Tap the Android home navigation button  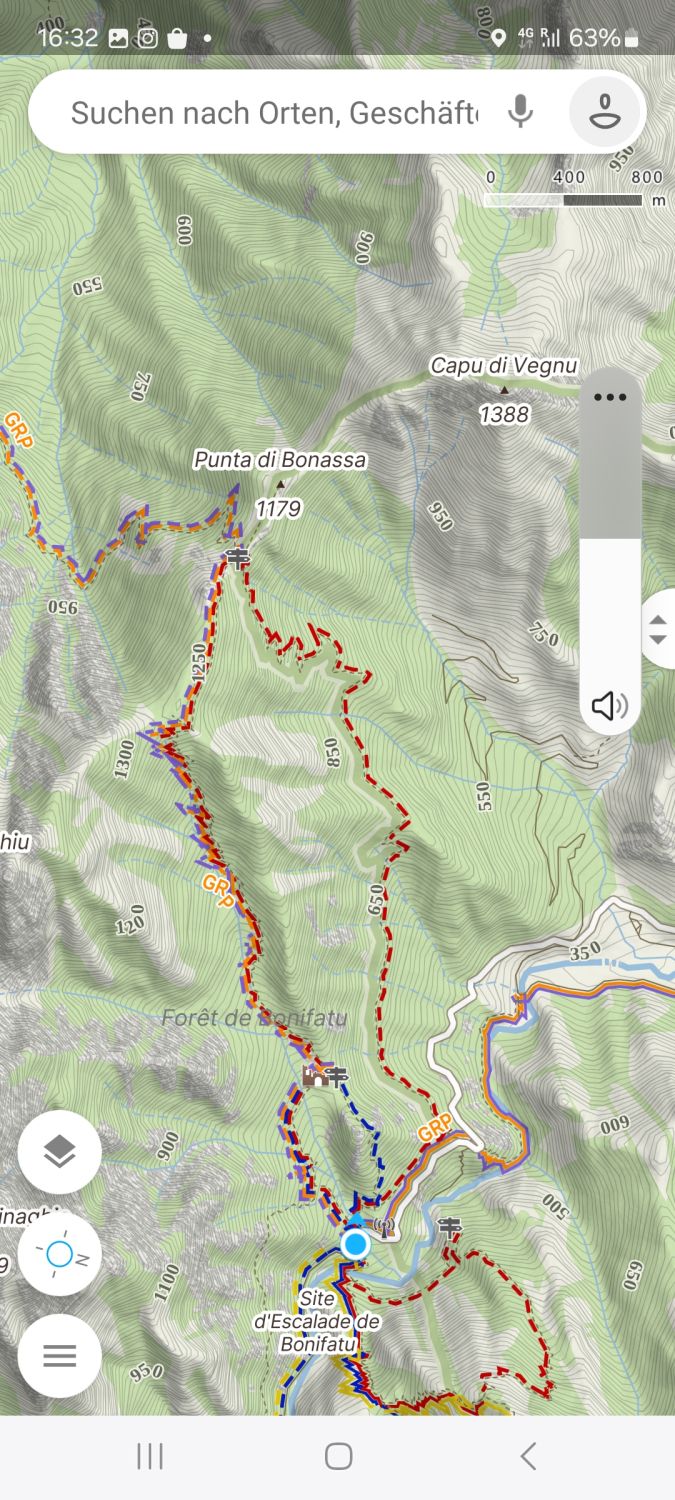tap(338, 1456)
